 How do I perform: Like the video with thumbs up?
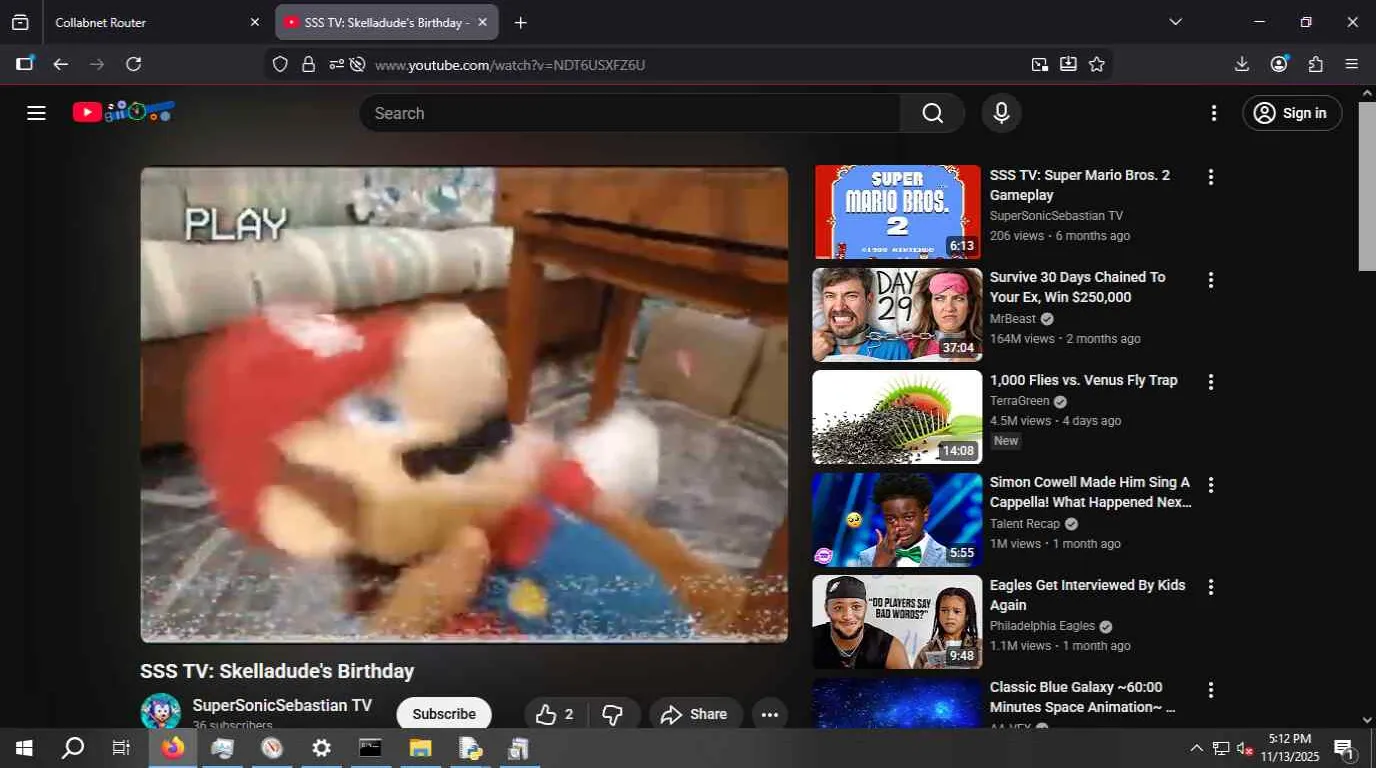555,714
